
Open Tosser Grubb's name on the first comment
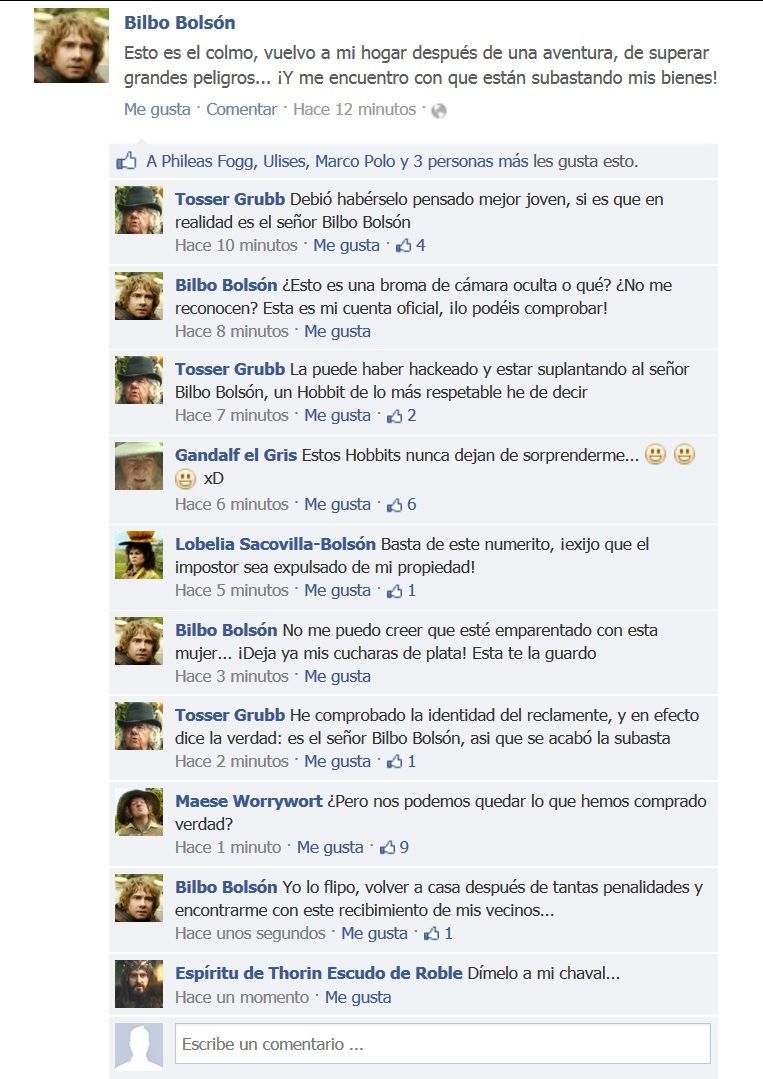(x=230, y=200)
